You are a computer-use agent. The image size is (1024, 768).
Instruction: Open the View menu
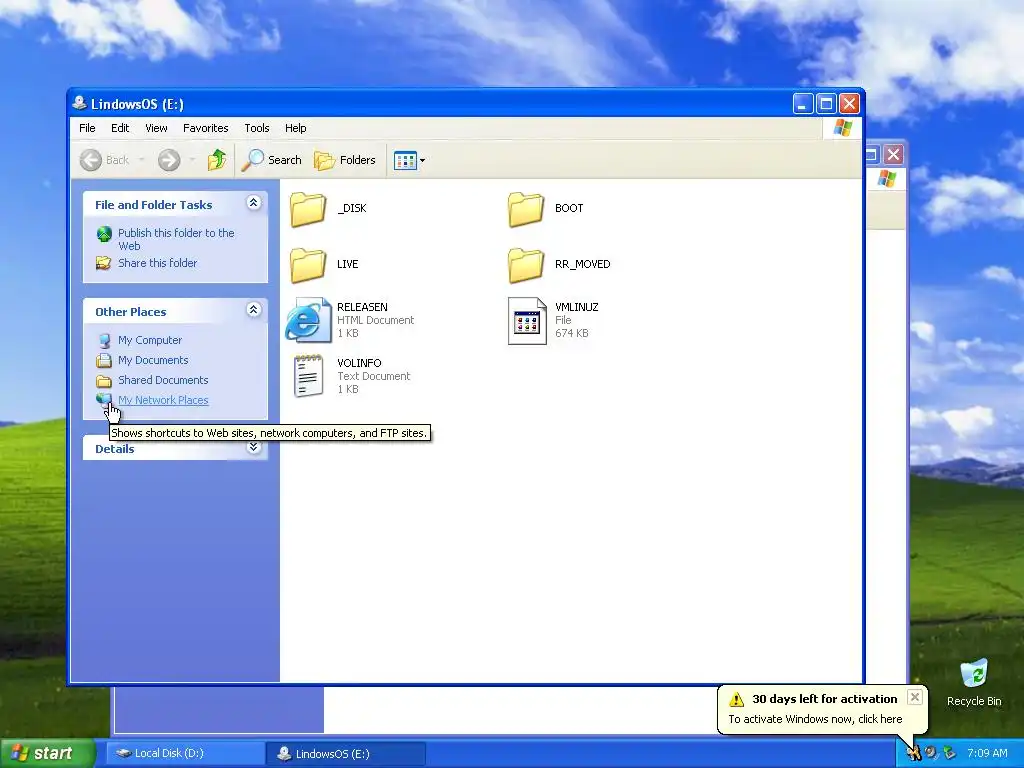[156, 128]
